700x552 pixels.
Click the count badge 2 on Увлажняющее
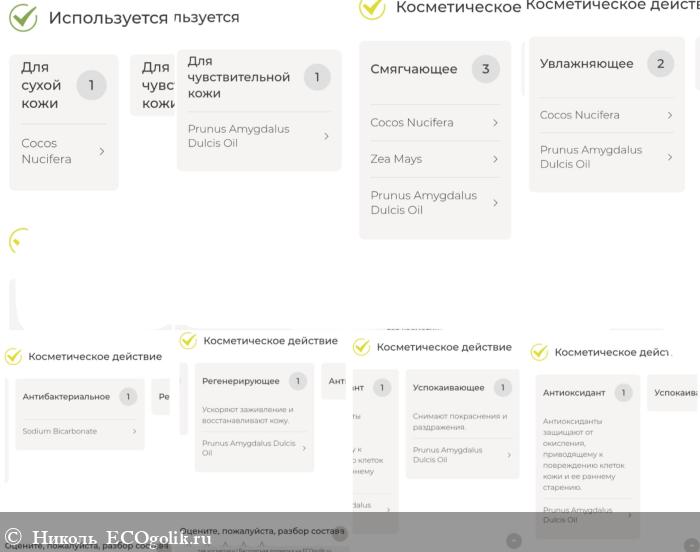[x=659, y=64]
